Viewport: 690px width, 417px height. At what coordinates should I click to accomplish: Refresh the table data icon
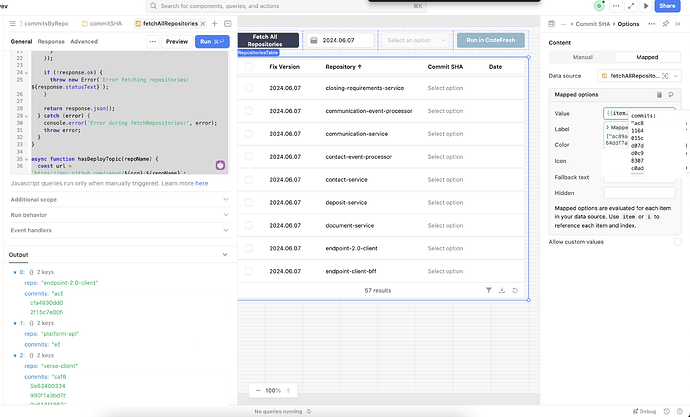click(x=515, y=290)
